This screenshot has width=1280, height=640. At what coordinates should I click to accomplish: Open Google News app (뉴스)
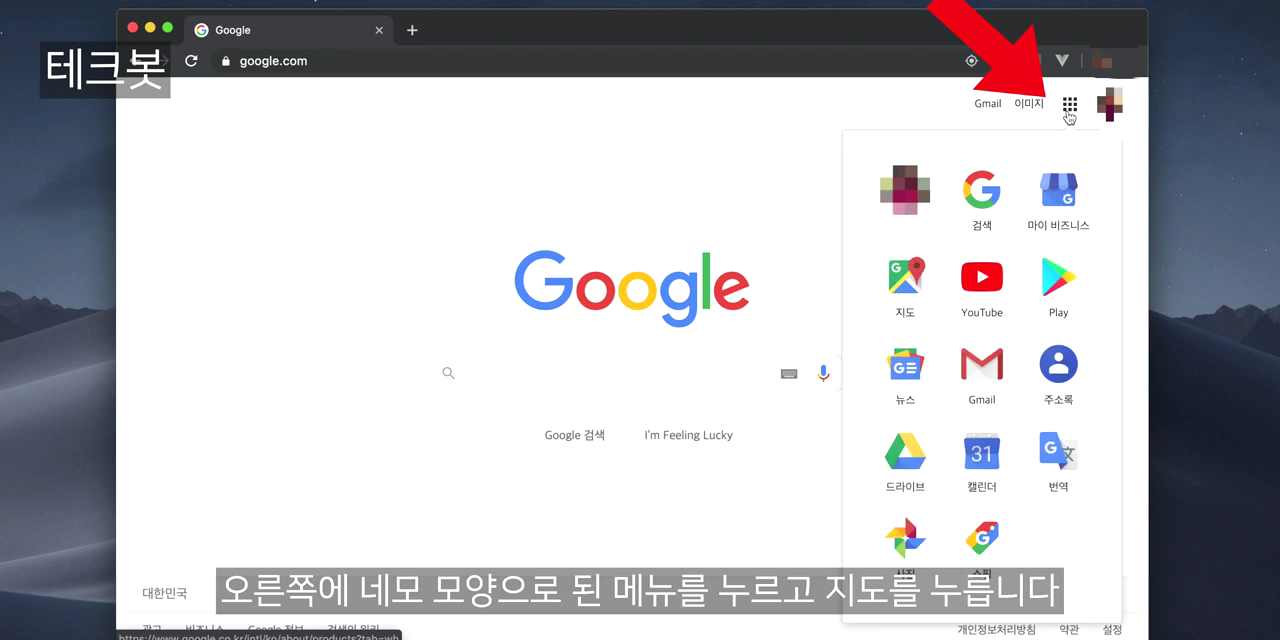point(905,375)
